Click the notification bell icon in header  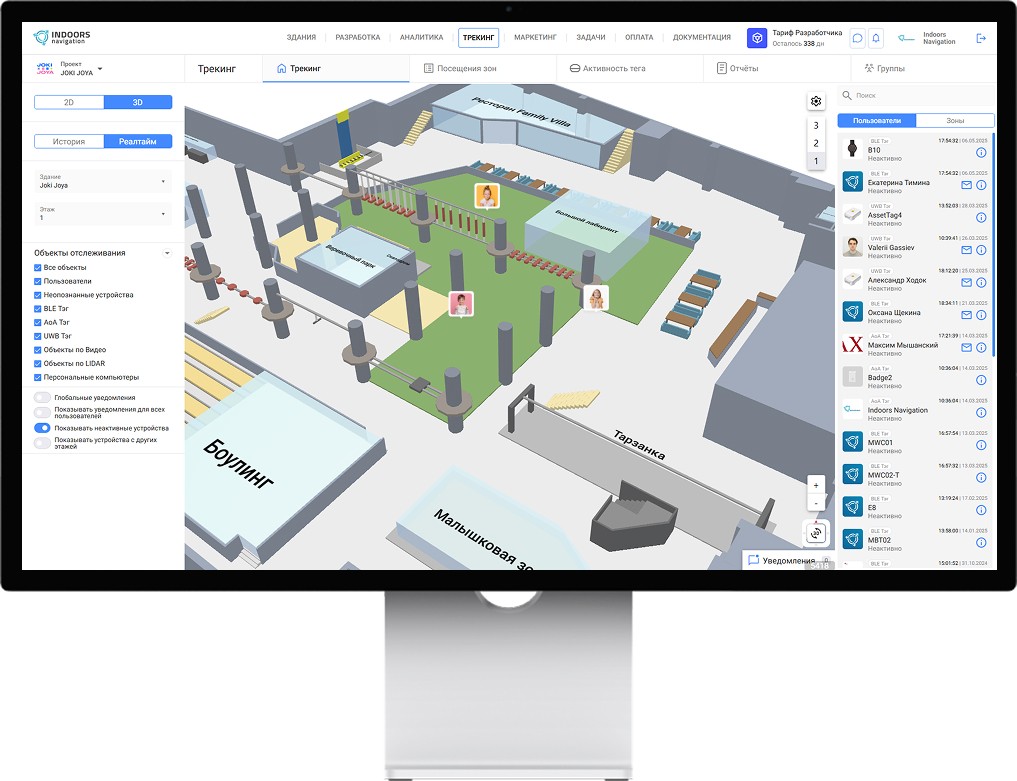pos(876,38)
